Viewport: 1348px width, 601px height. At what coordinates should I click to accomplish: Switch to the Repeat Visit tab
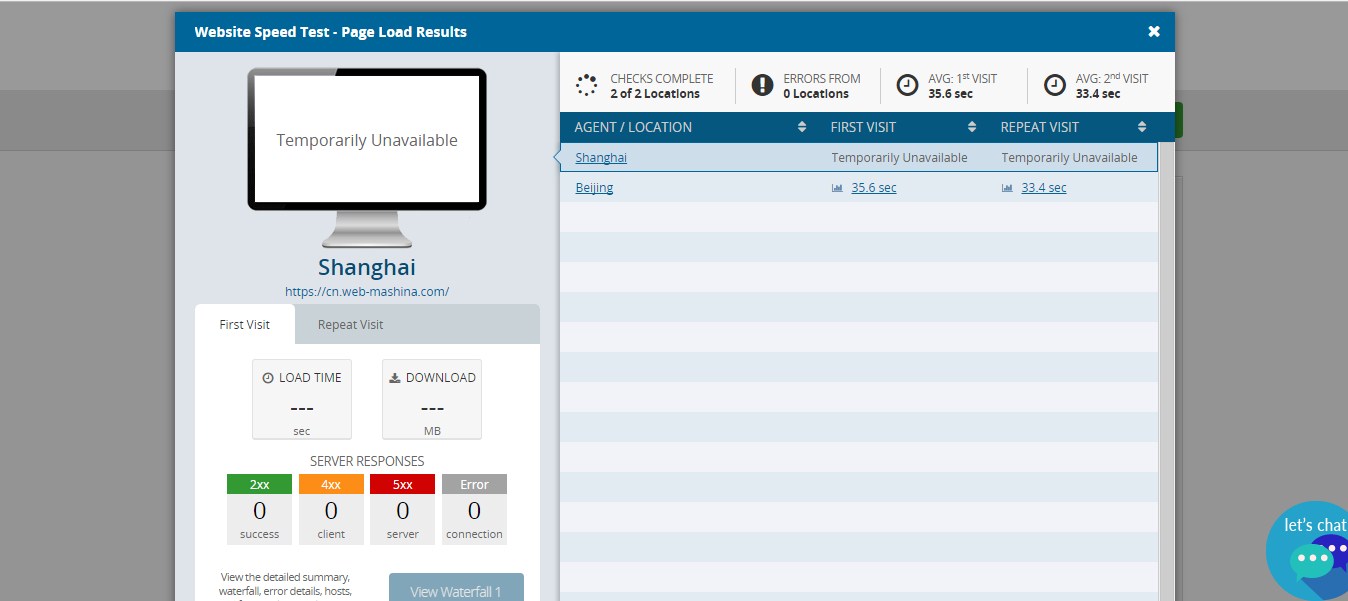(x=350, y=324)
